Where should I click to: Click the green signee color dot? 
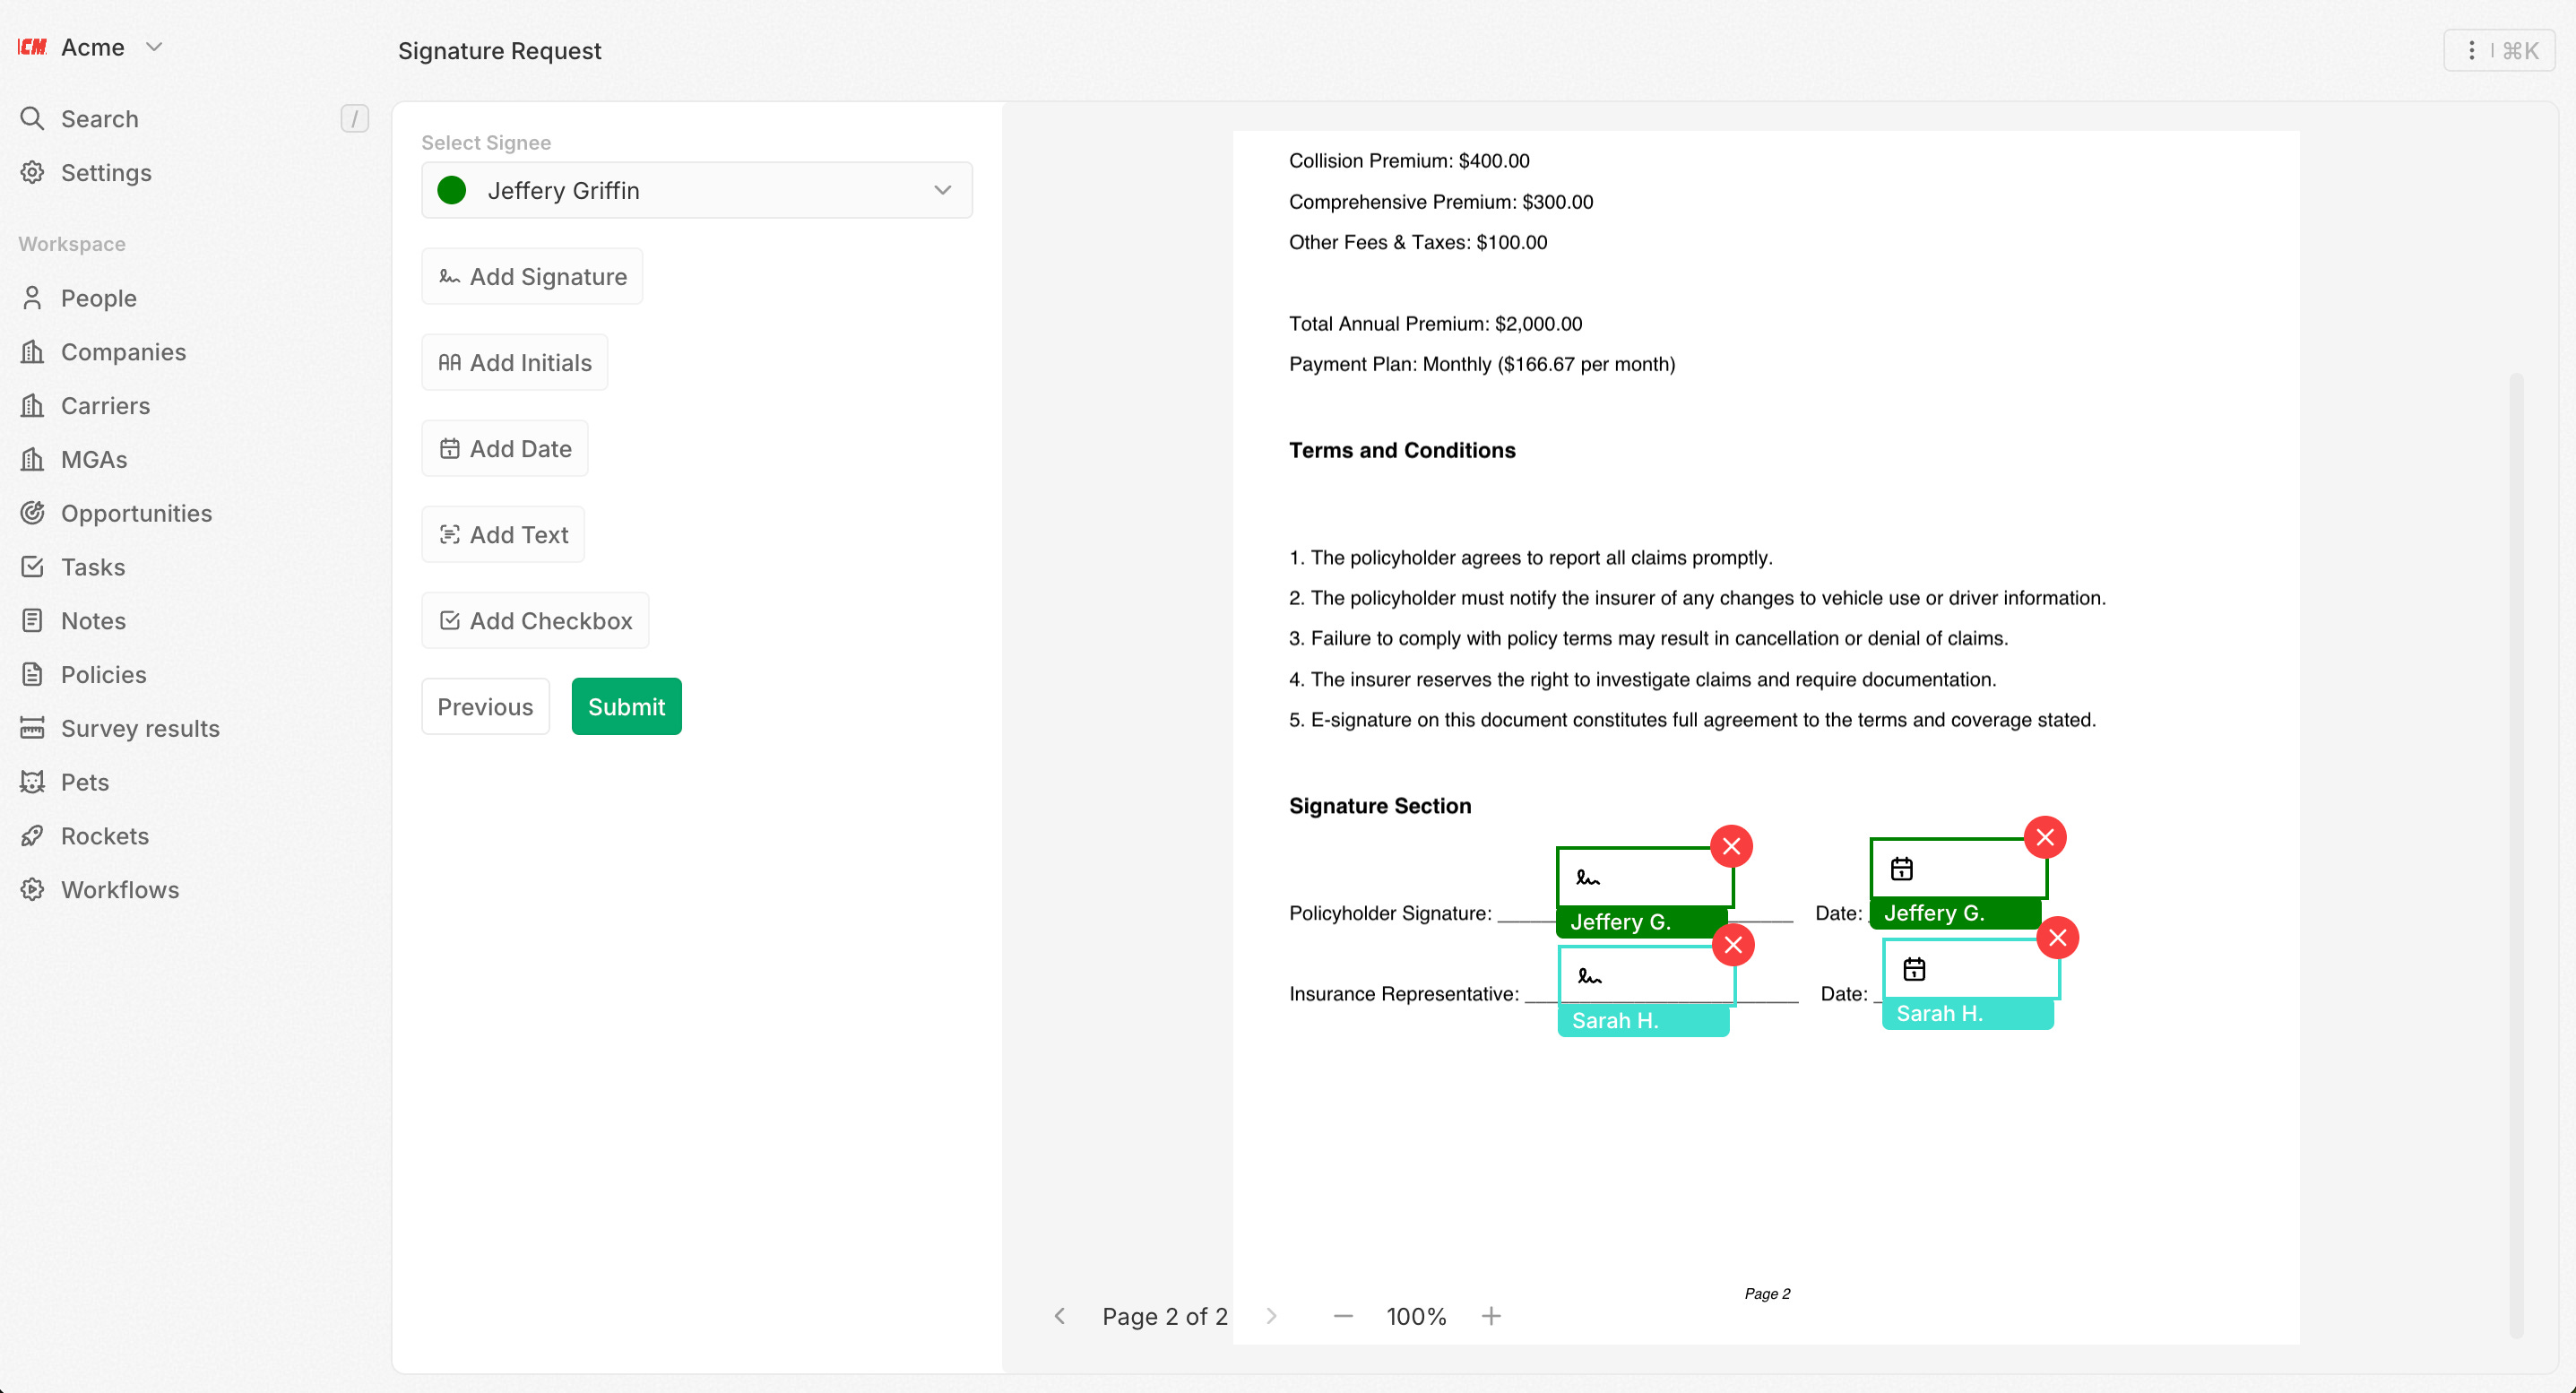tap(452, 190)
